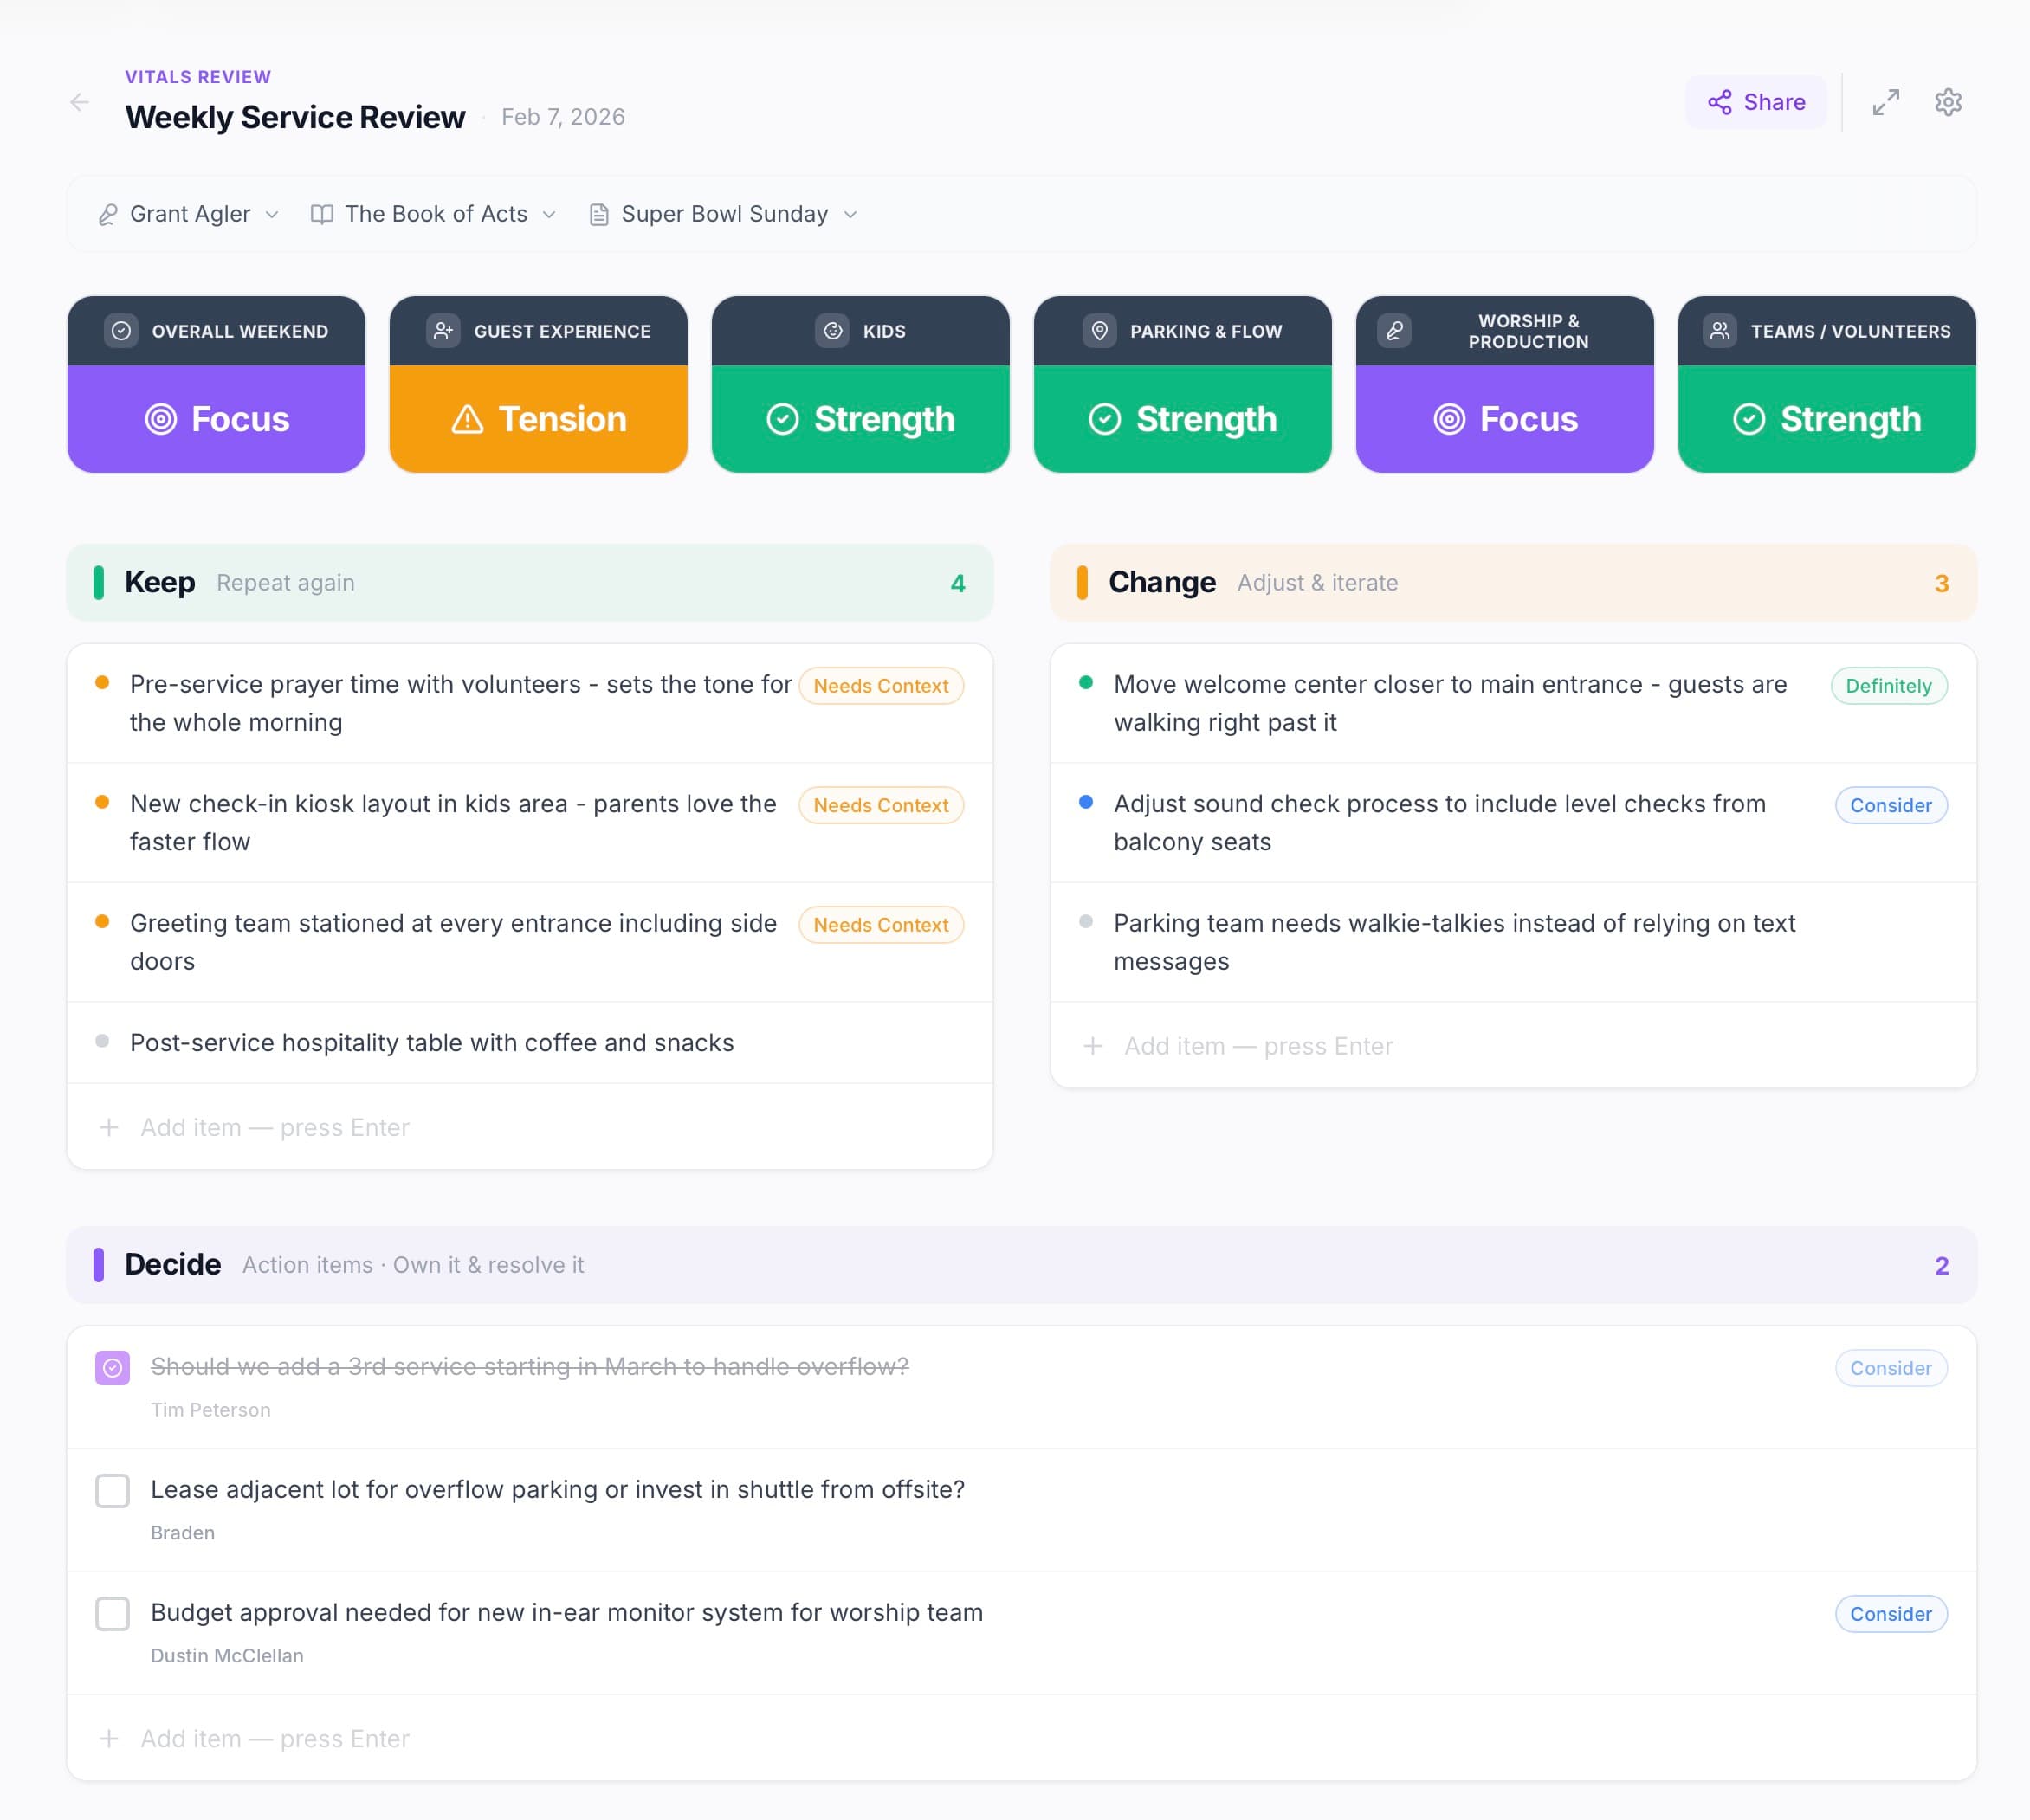Image resolution: width=2030 pixels, height=1820 pixels.
Task: Click the Teams / Volunteers people icon
Action: coord(1719,331)
